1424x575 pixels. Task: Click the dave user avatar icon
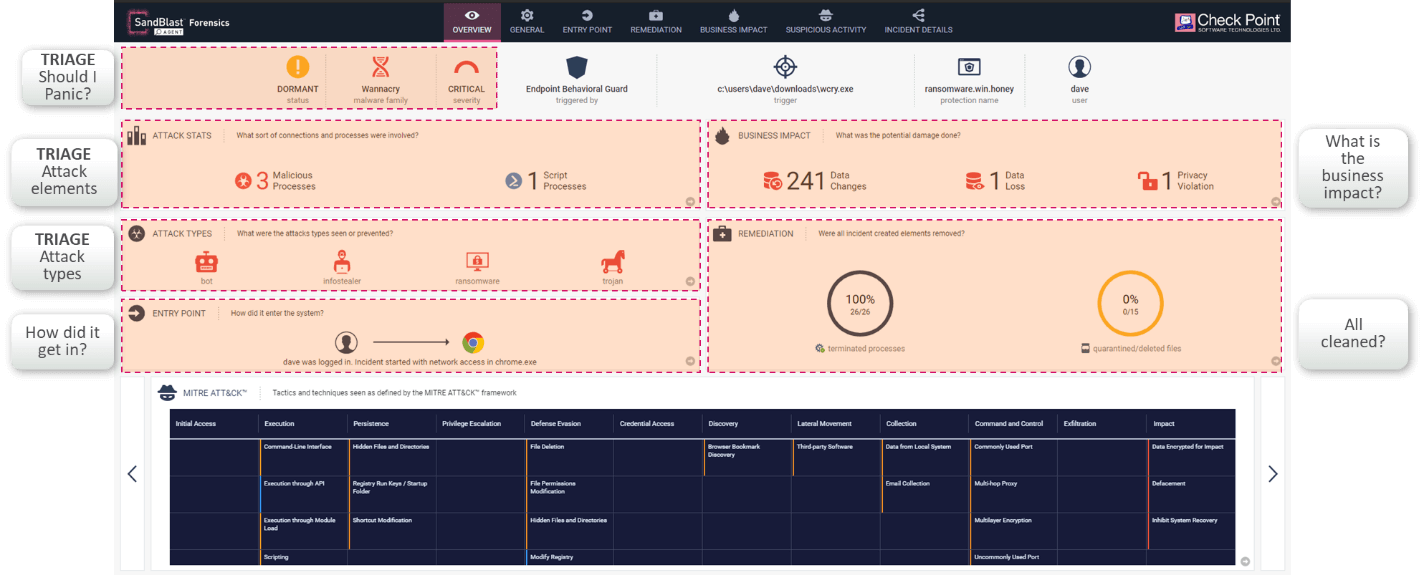pyautogui.click(x=1079, y=67)
